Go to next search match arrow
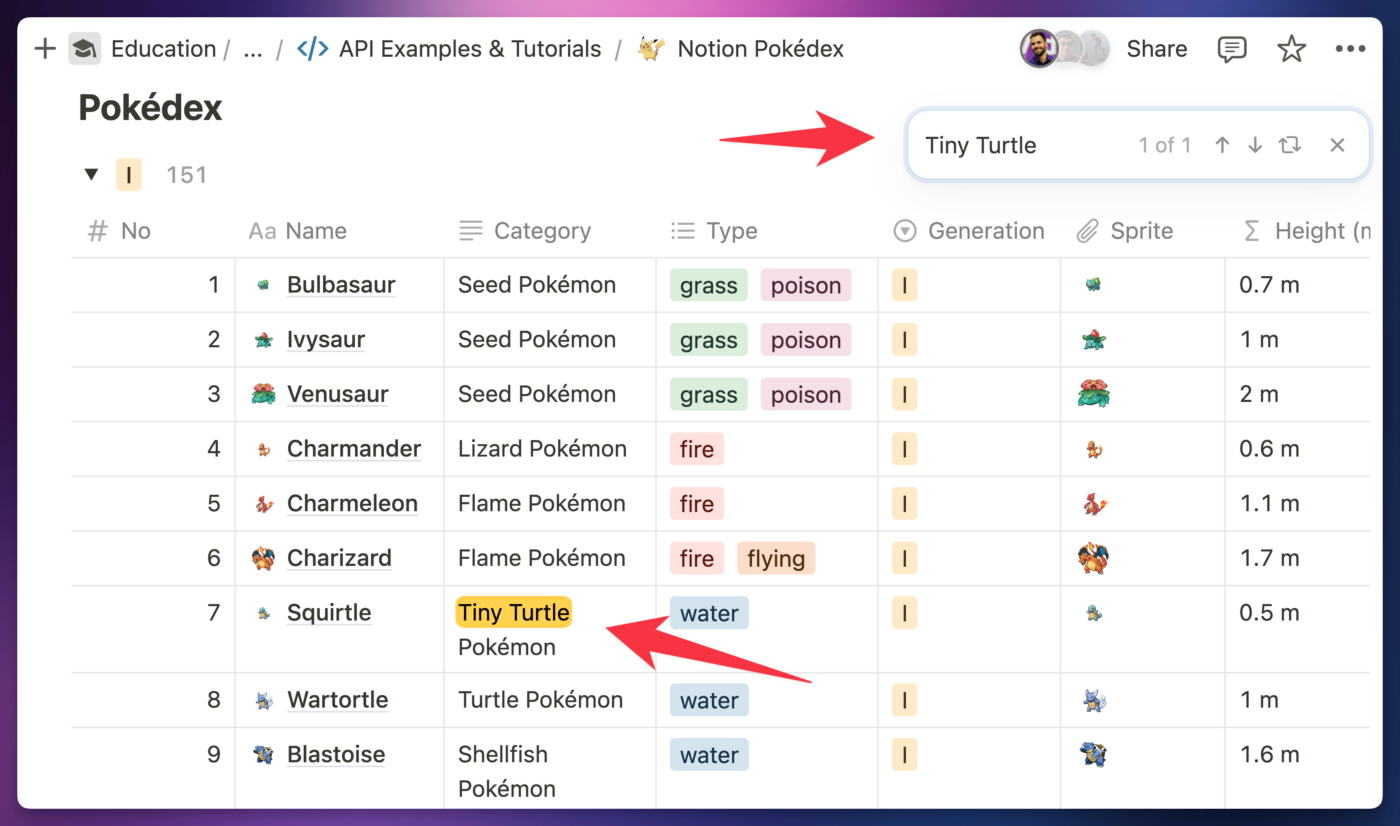The image size is (1400, 826). click(1255, 145)
